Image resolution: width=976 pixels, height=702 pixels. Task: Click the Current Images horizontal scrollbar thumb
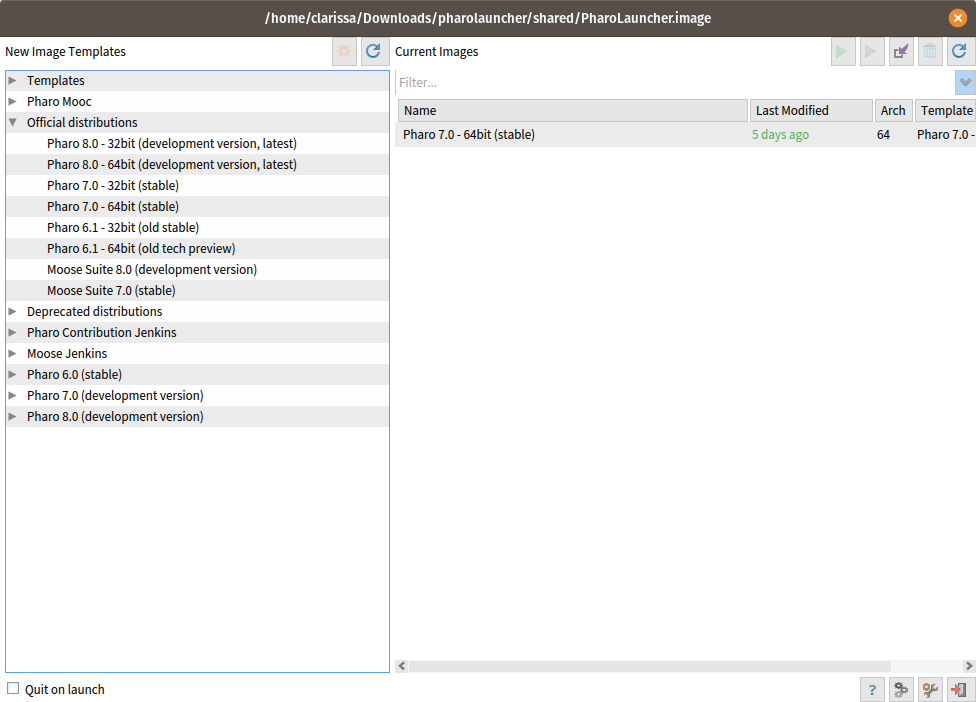tap(650, 666)
